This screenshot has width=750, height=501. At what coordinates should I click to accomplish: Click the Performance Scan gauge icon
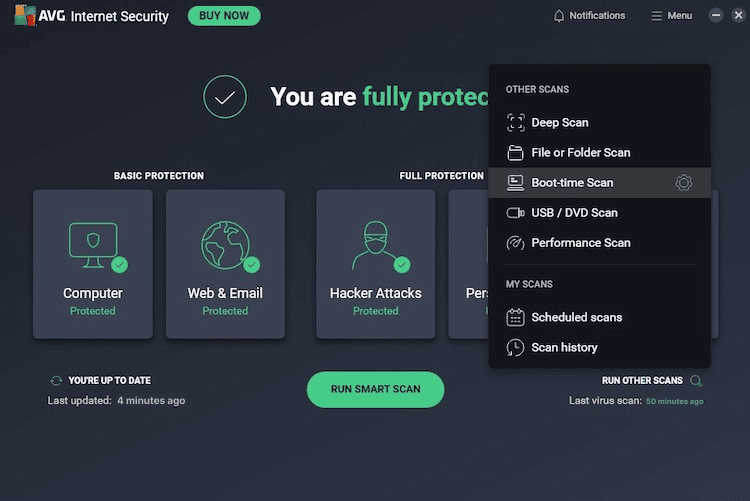pyautogui.click(x=515, y=243)
